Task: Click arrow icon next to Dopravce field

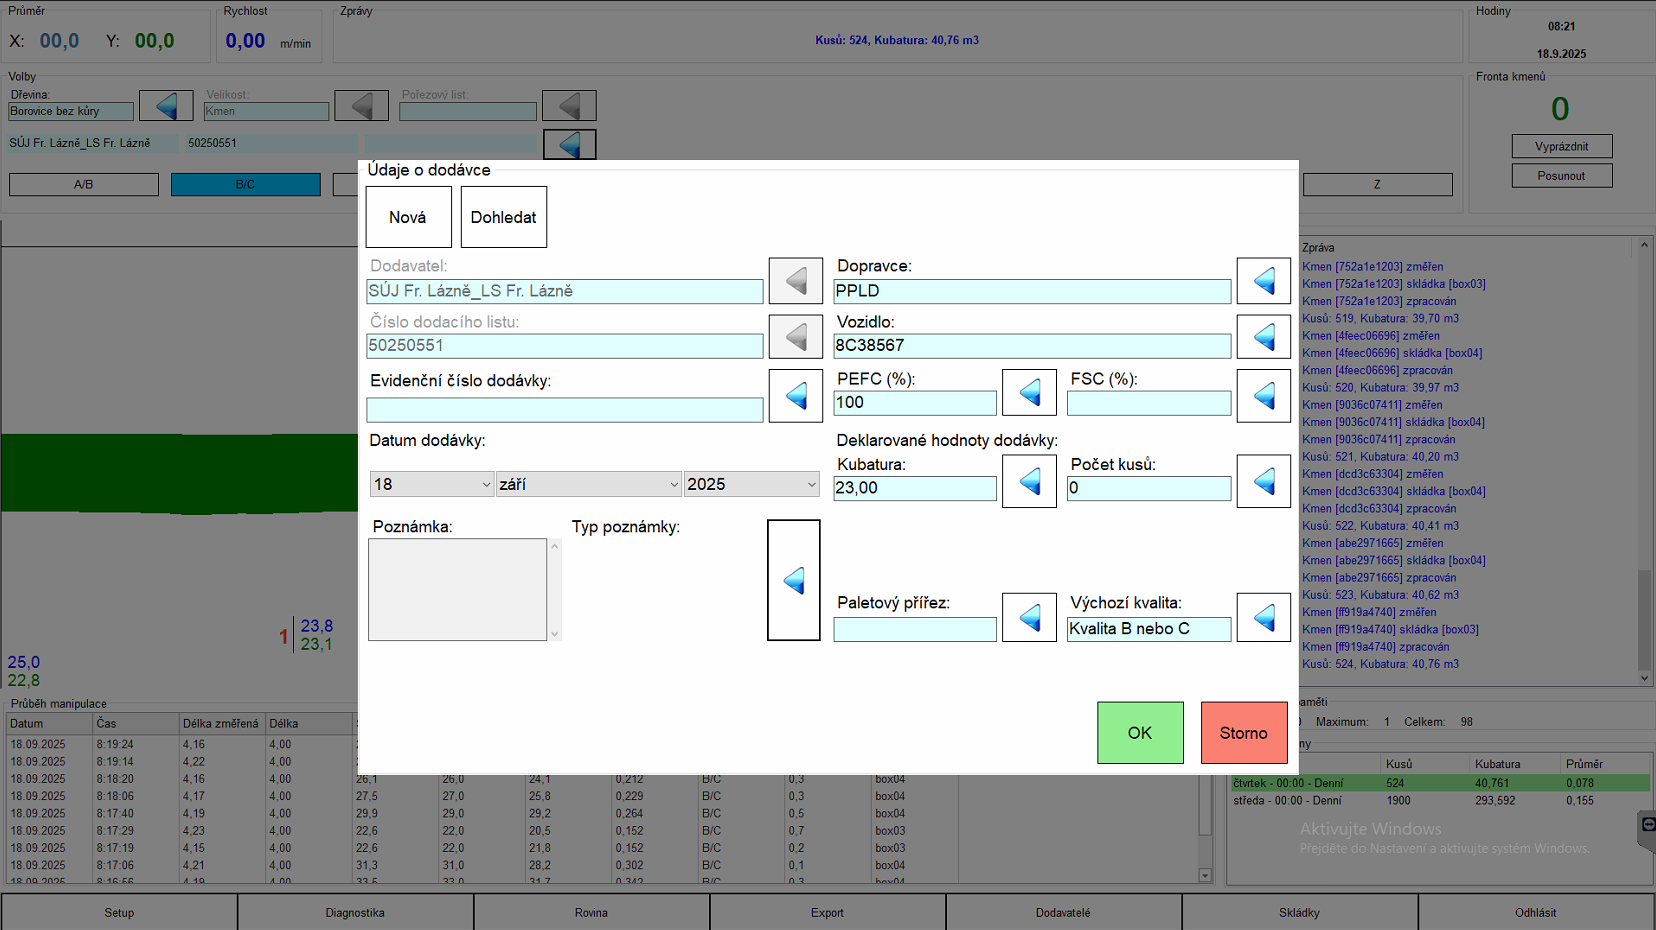Action: point(1263,281)
